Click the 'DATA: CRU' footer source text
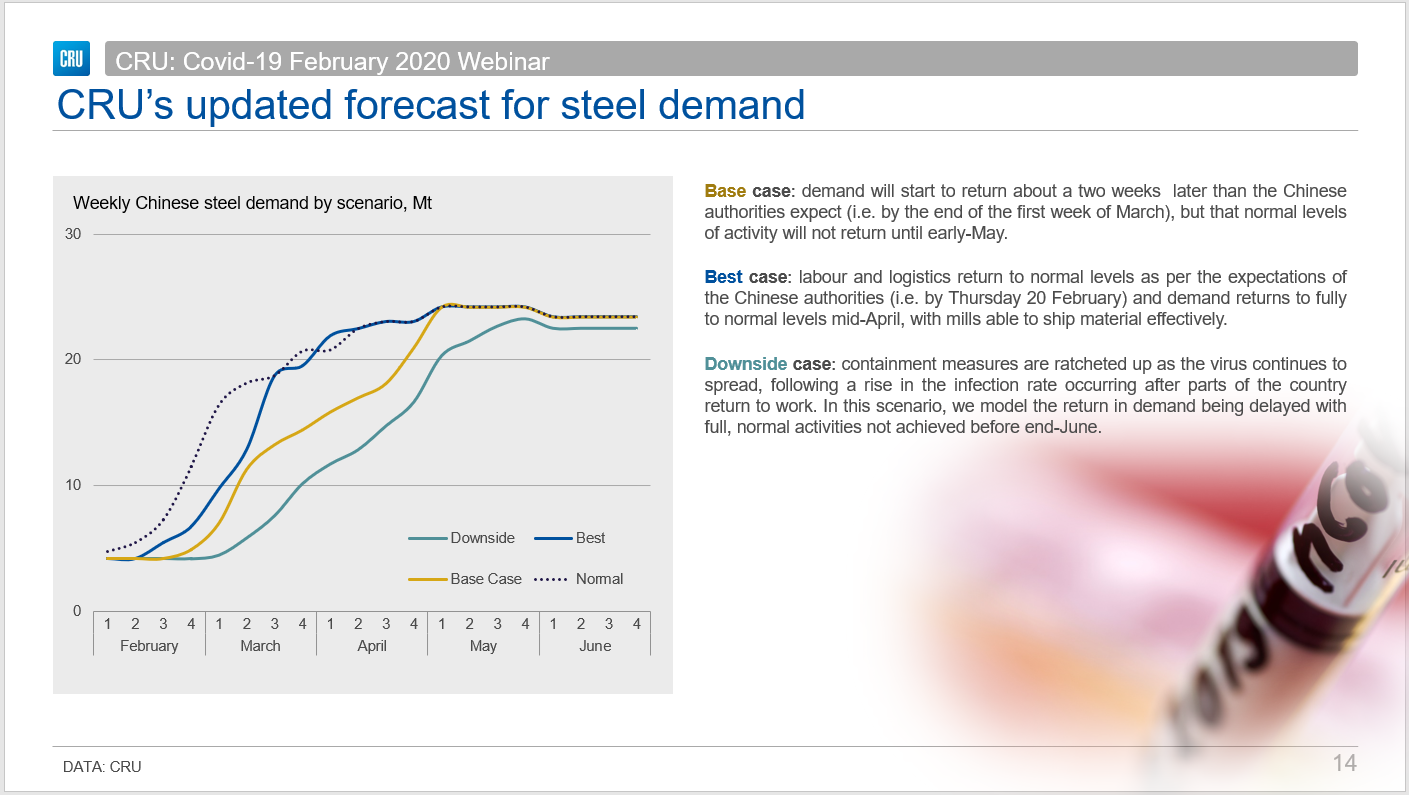Screen dimensions: 1409x795 (102, 767)
